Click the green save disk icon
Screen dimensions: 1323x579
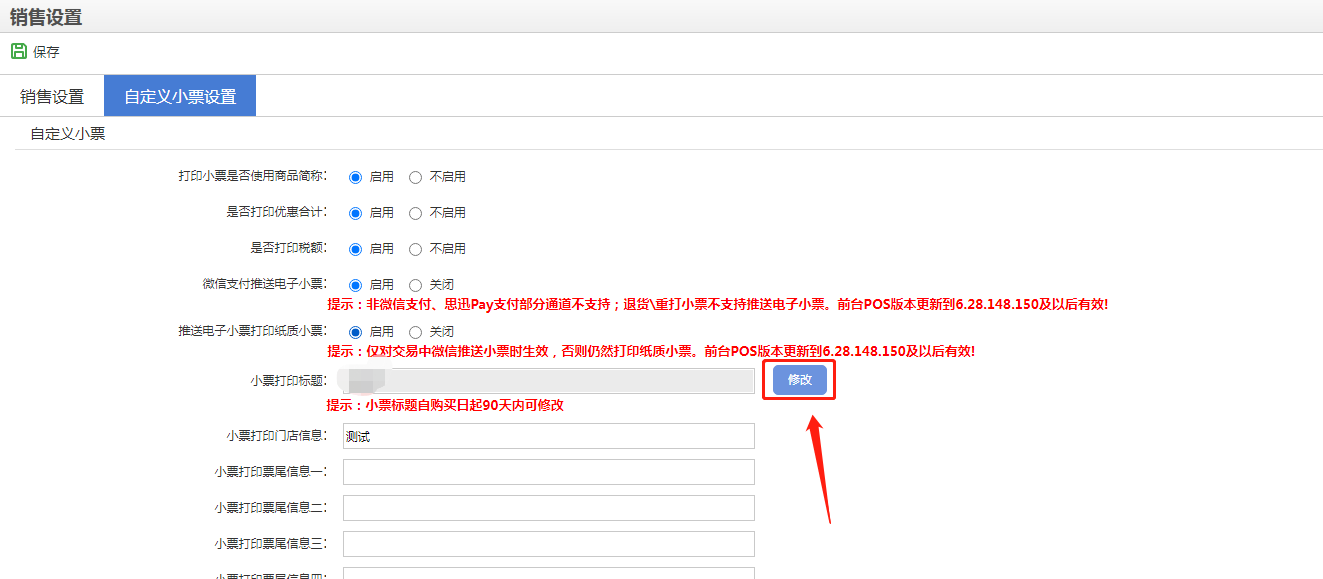click(x=18, y=51)
